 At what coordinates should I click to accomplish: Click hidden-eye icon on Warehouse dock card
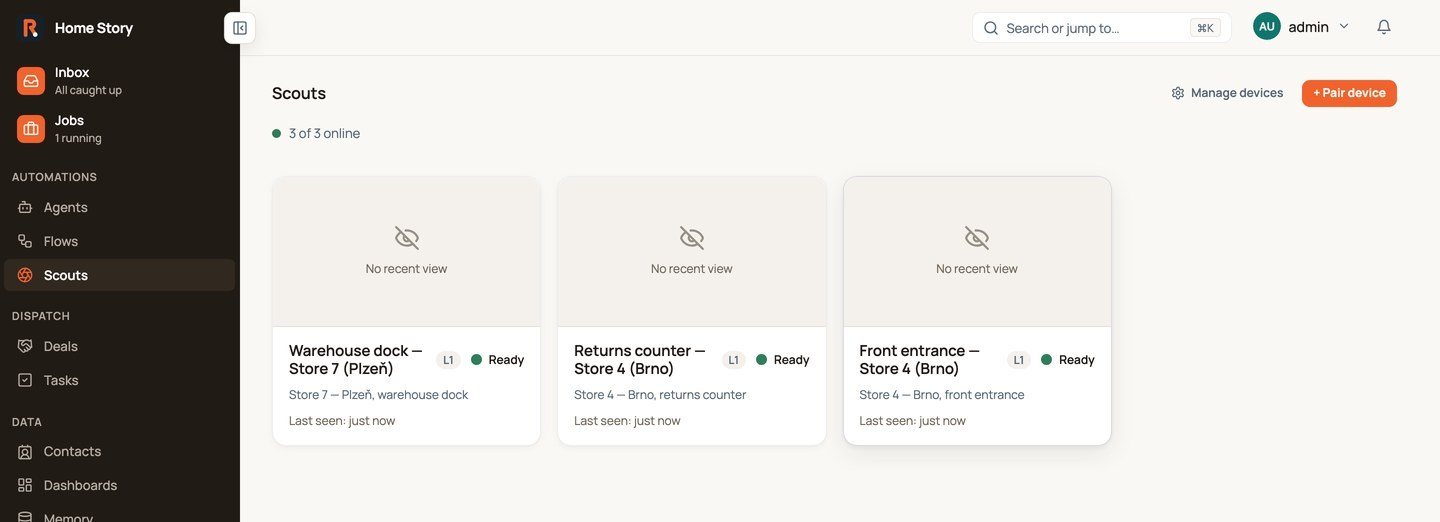click(406, 238)
